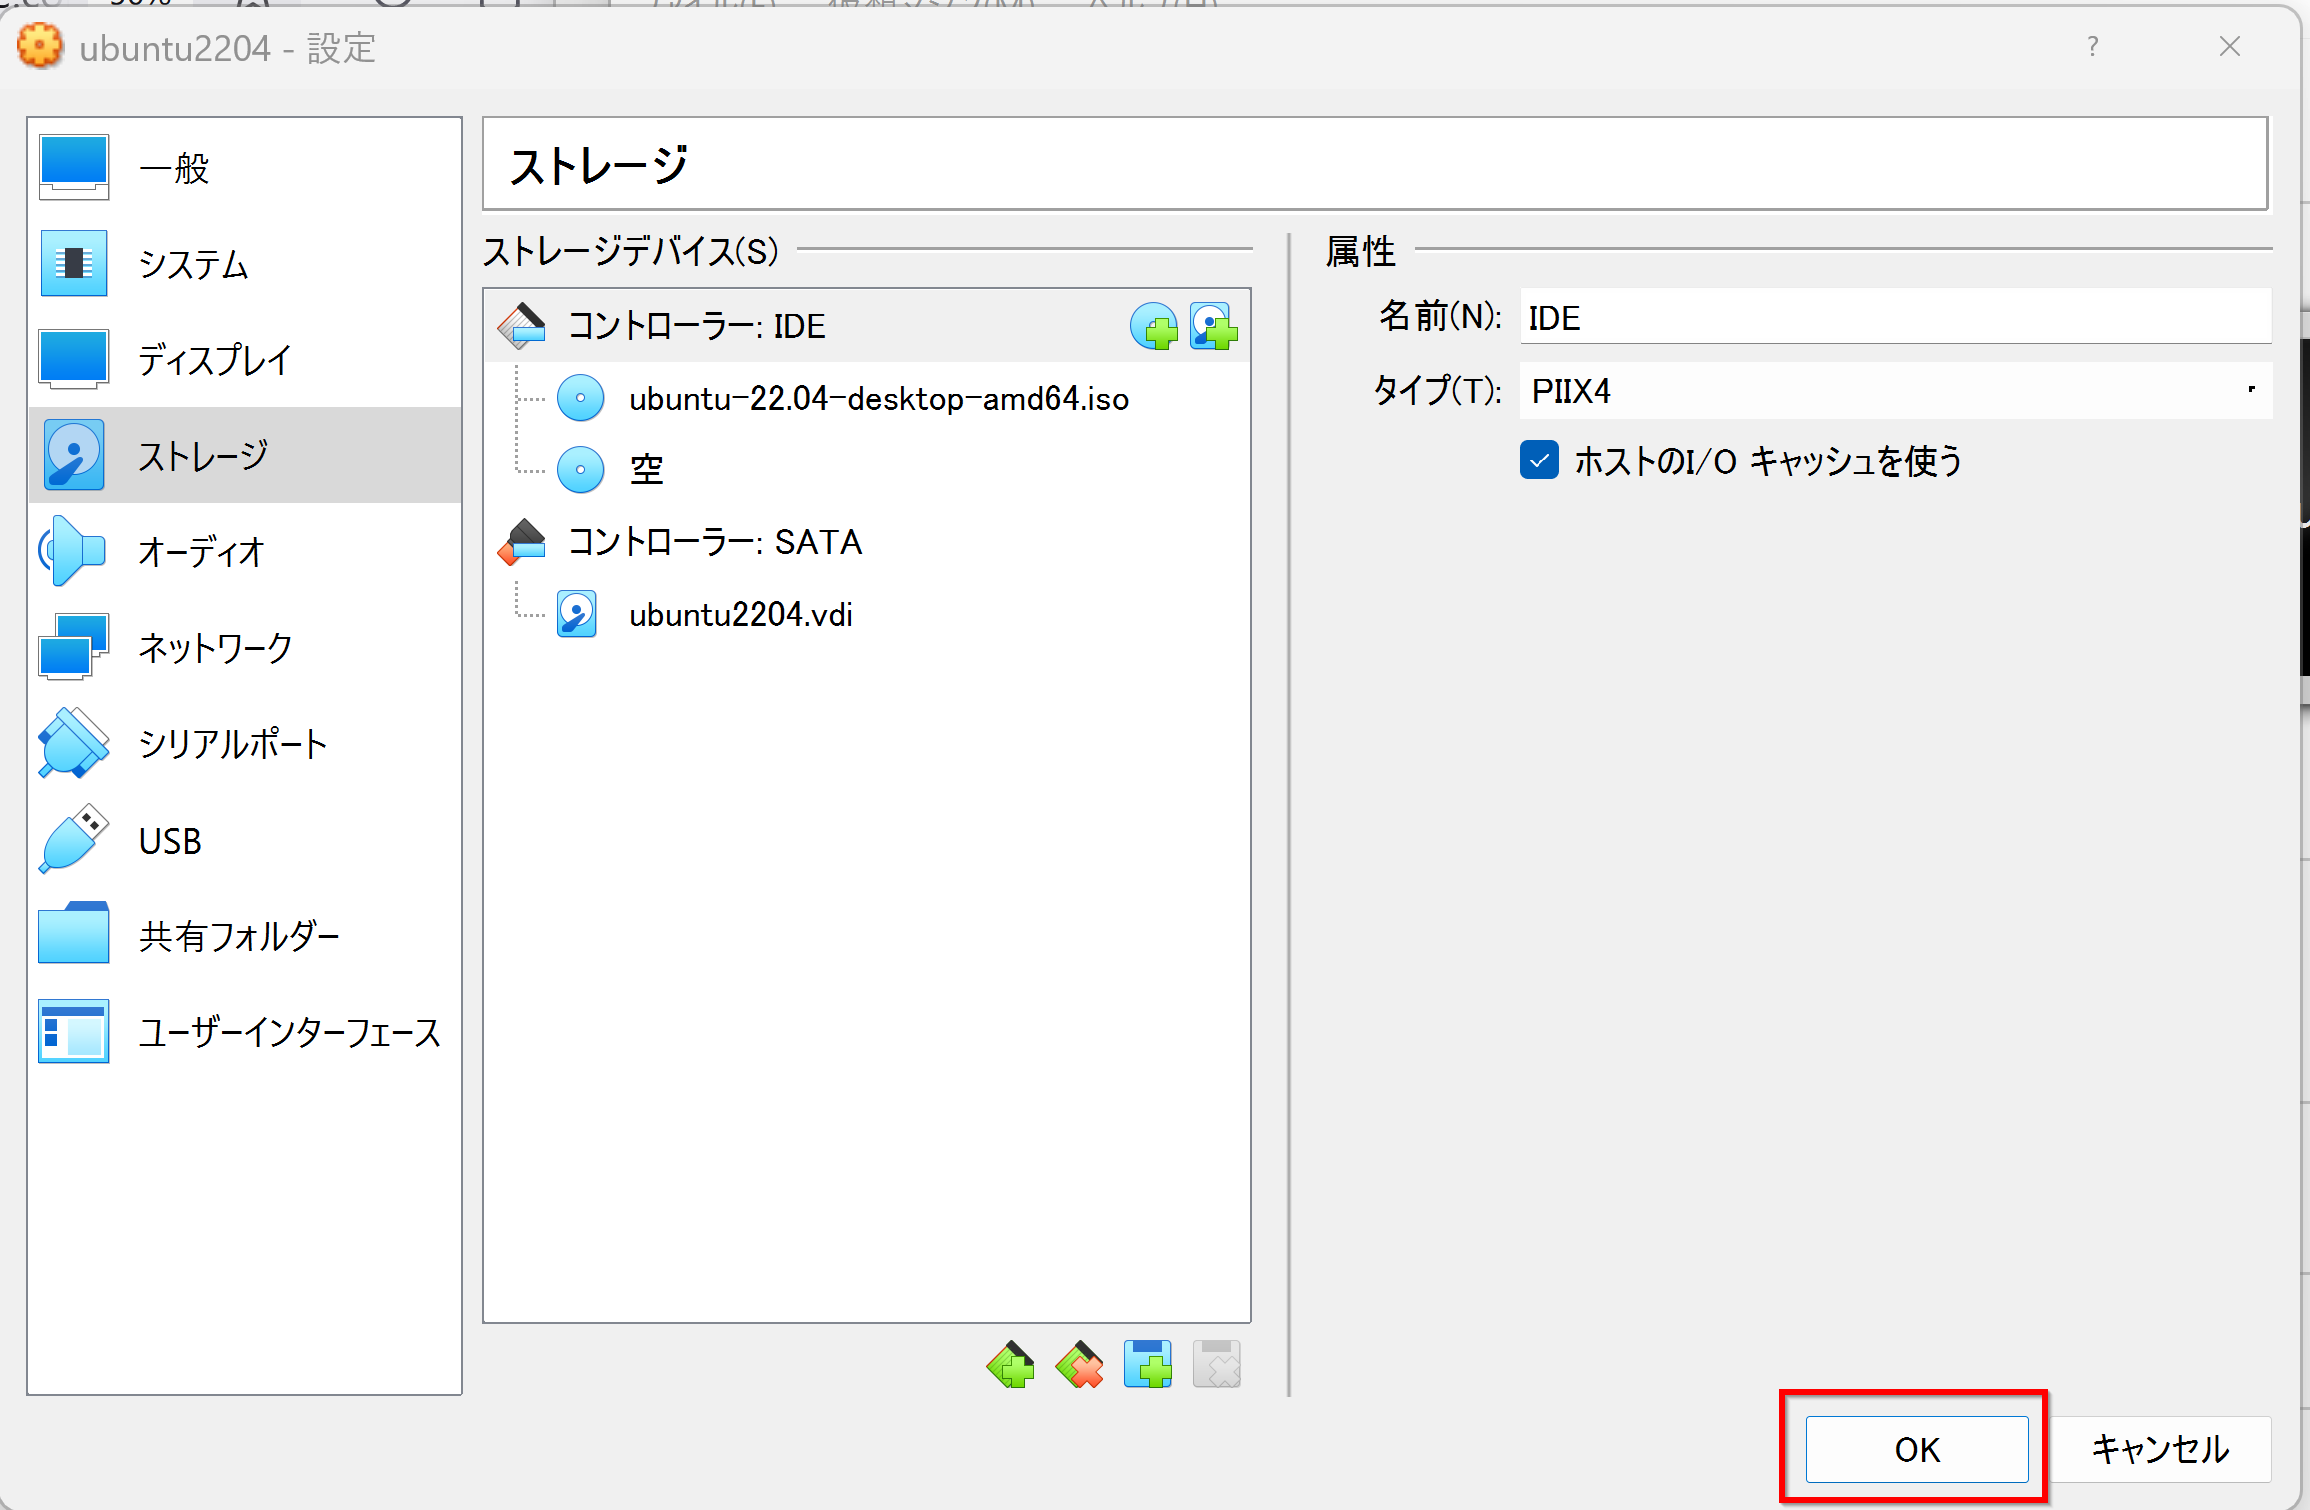
Task: Click the disc icon beside the ubuntu iso
Action: [580, 398]
